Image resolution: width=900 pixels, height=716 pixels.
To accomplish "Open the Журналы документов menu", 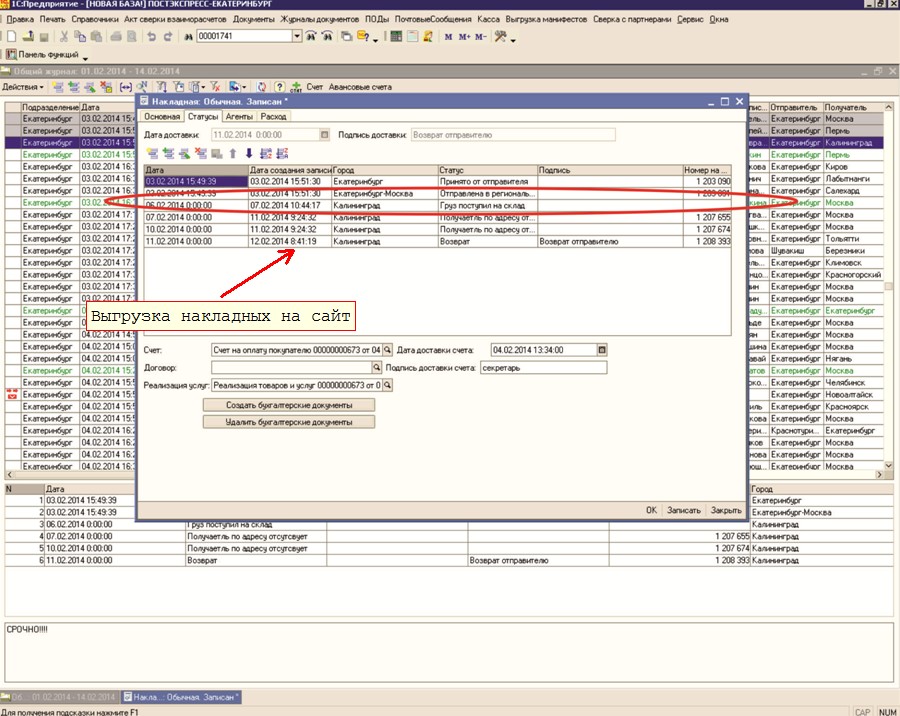I will [320, 19].
